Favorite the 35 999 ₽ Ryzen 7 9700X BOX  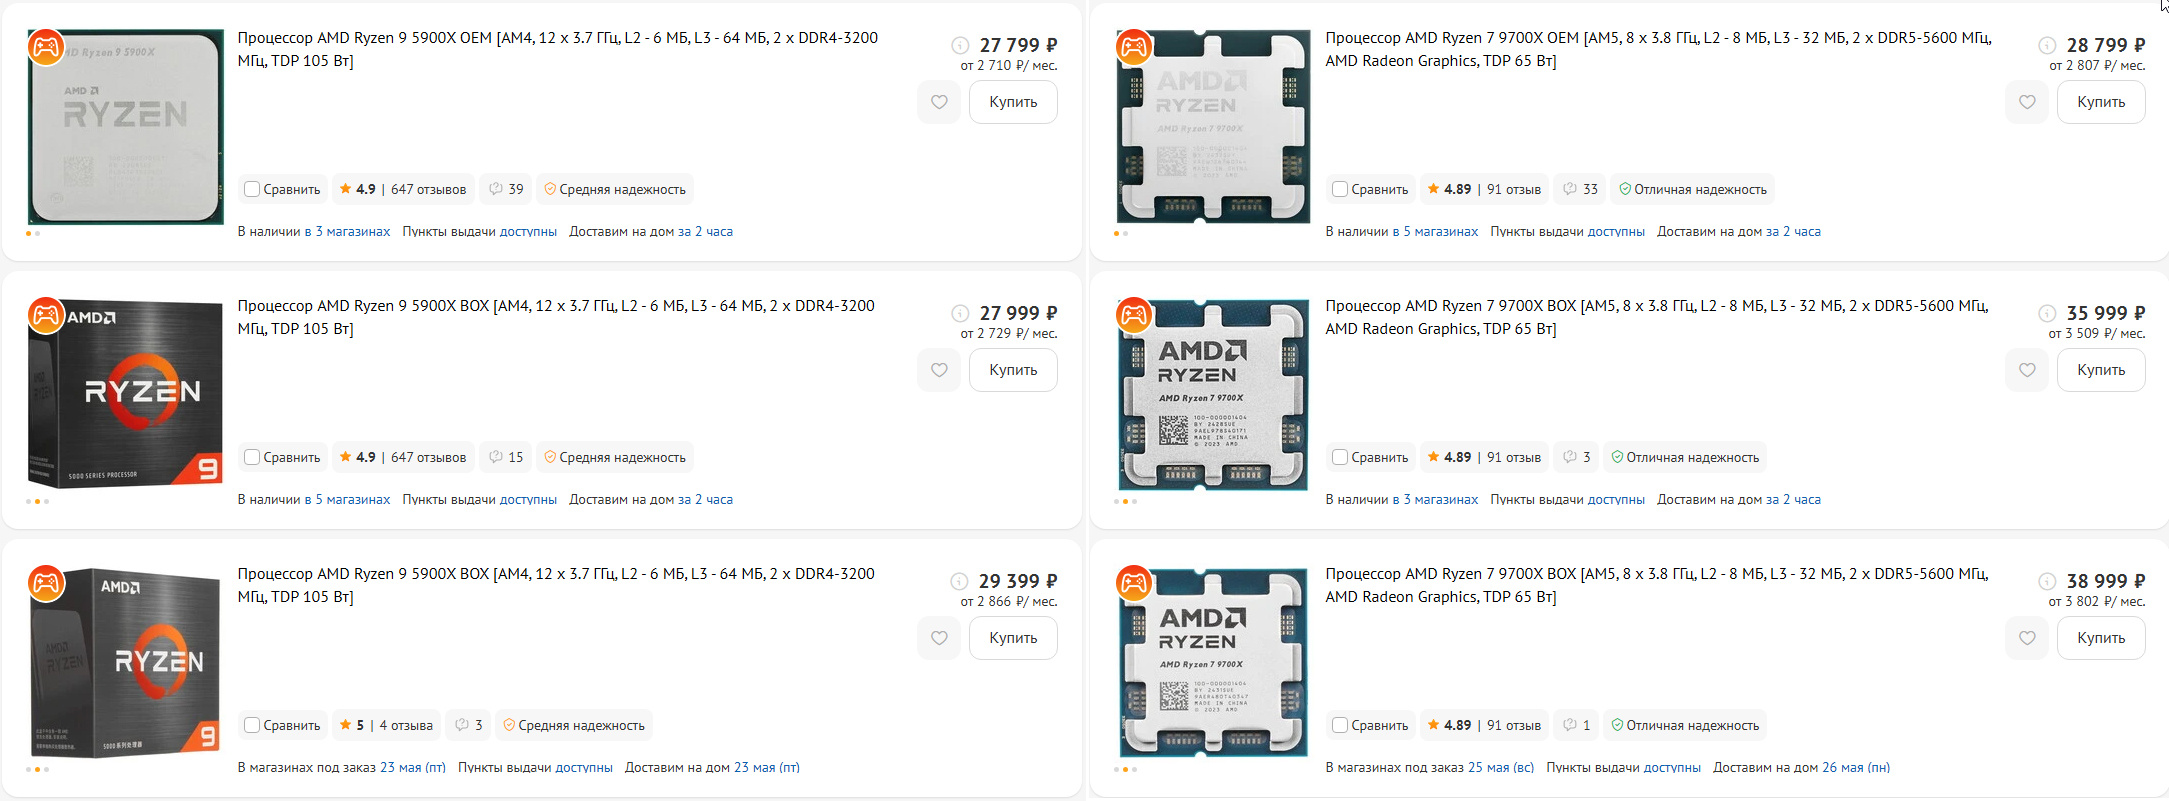(2027, 370)
